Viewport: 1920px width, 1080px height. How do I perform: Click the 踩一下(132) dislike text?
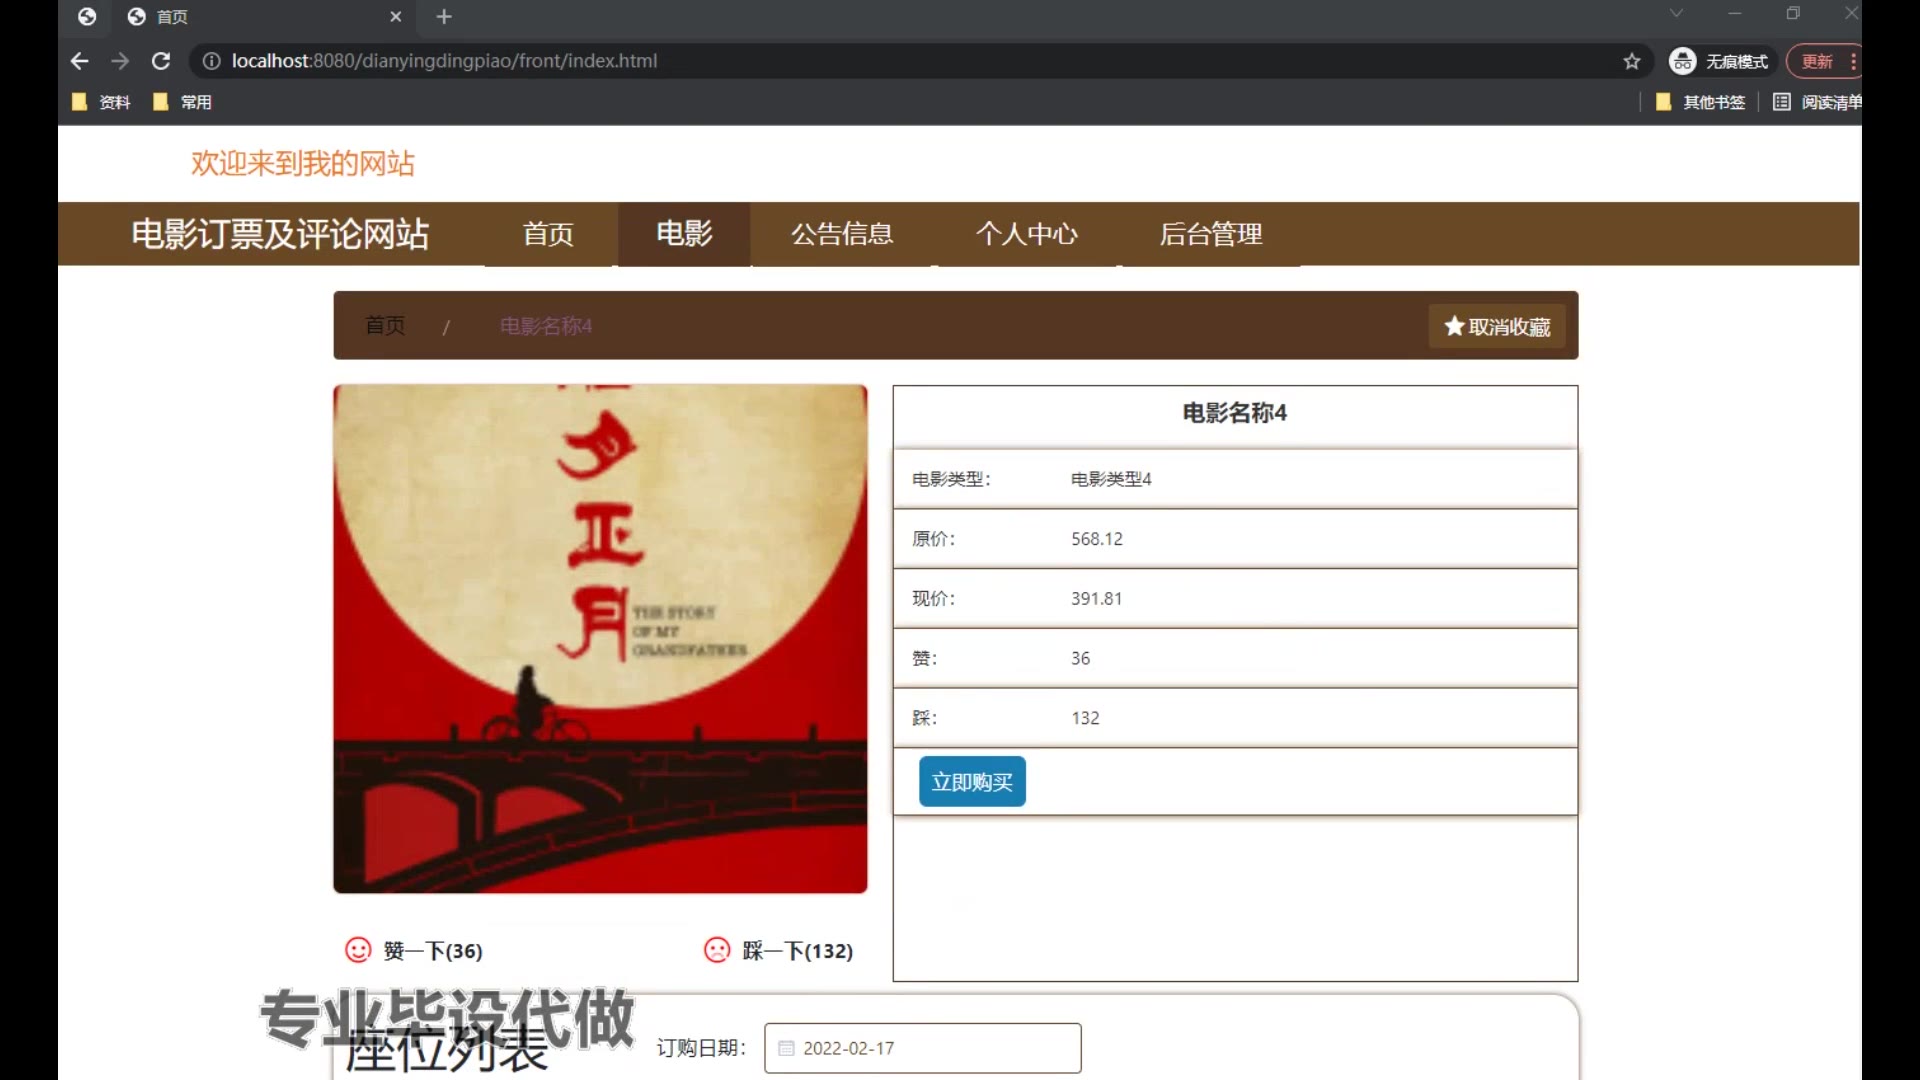pyautogui.click(x=798, y=951)
